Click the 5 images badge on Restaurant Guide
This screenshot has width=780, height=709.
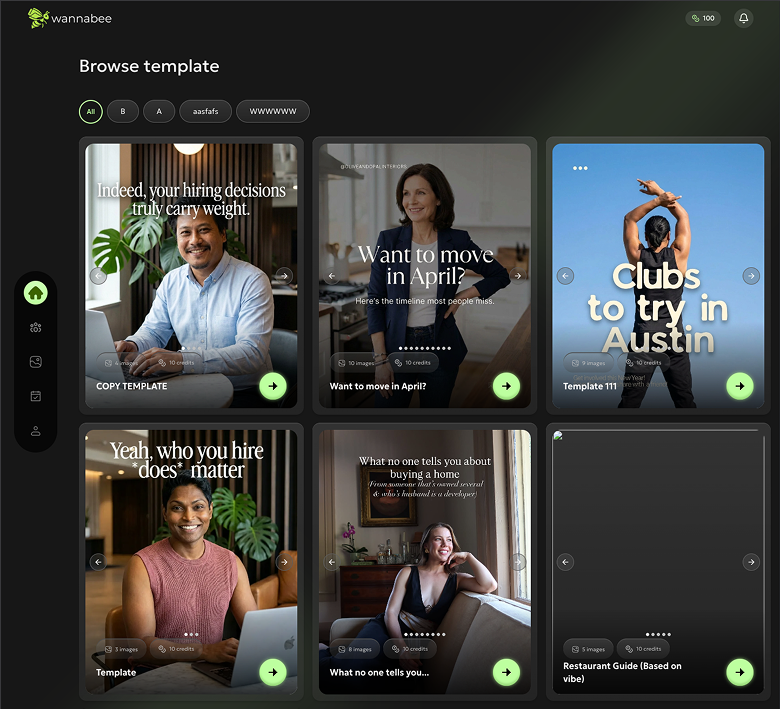pyautogui.click(x=588, y=649)
